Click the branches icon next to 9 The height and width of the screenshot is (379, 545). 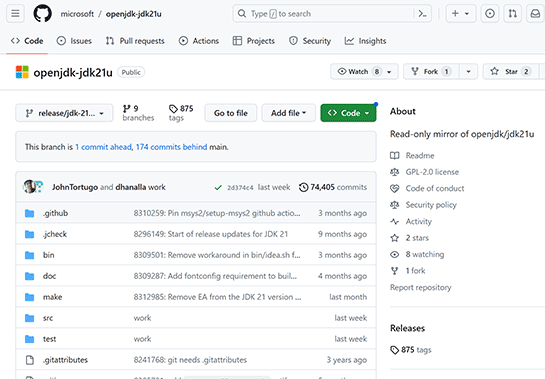tap(127, 109)
